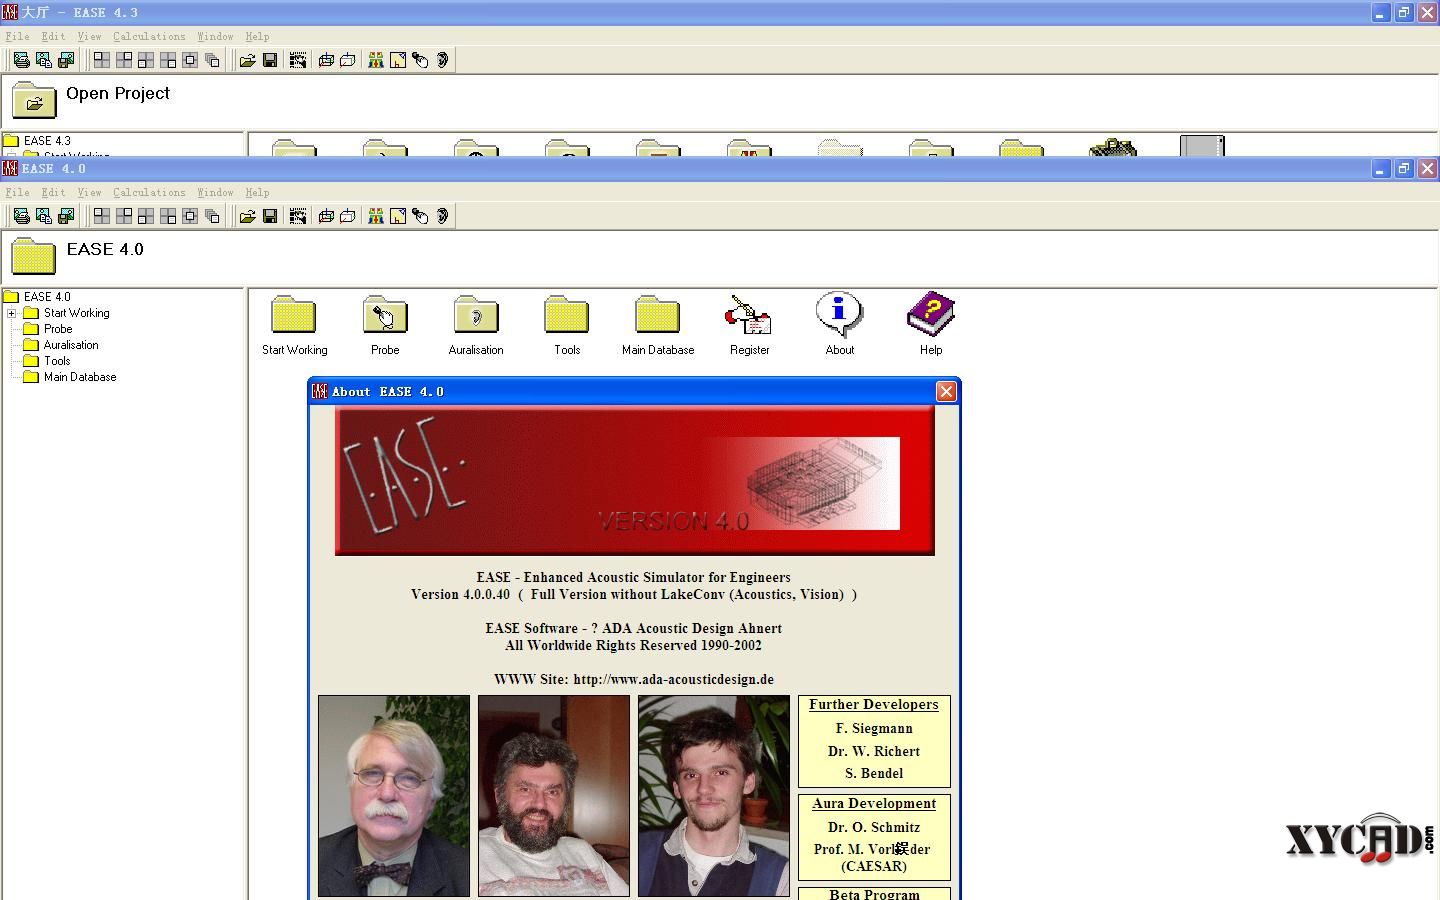
Task: Select Tools in the tree panel
Action: pos(57,361)
